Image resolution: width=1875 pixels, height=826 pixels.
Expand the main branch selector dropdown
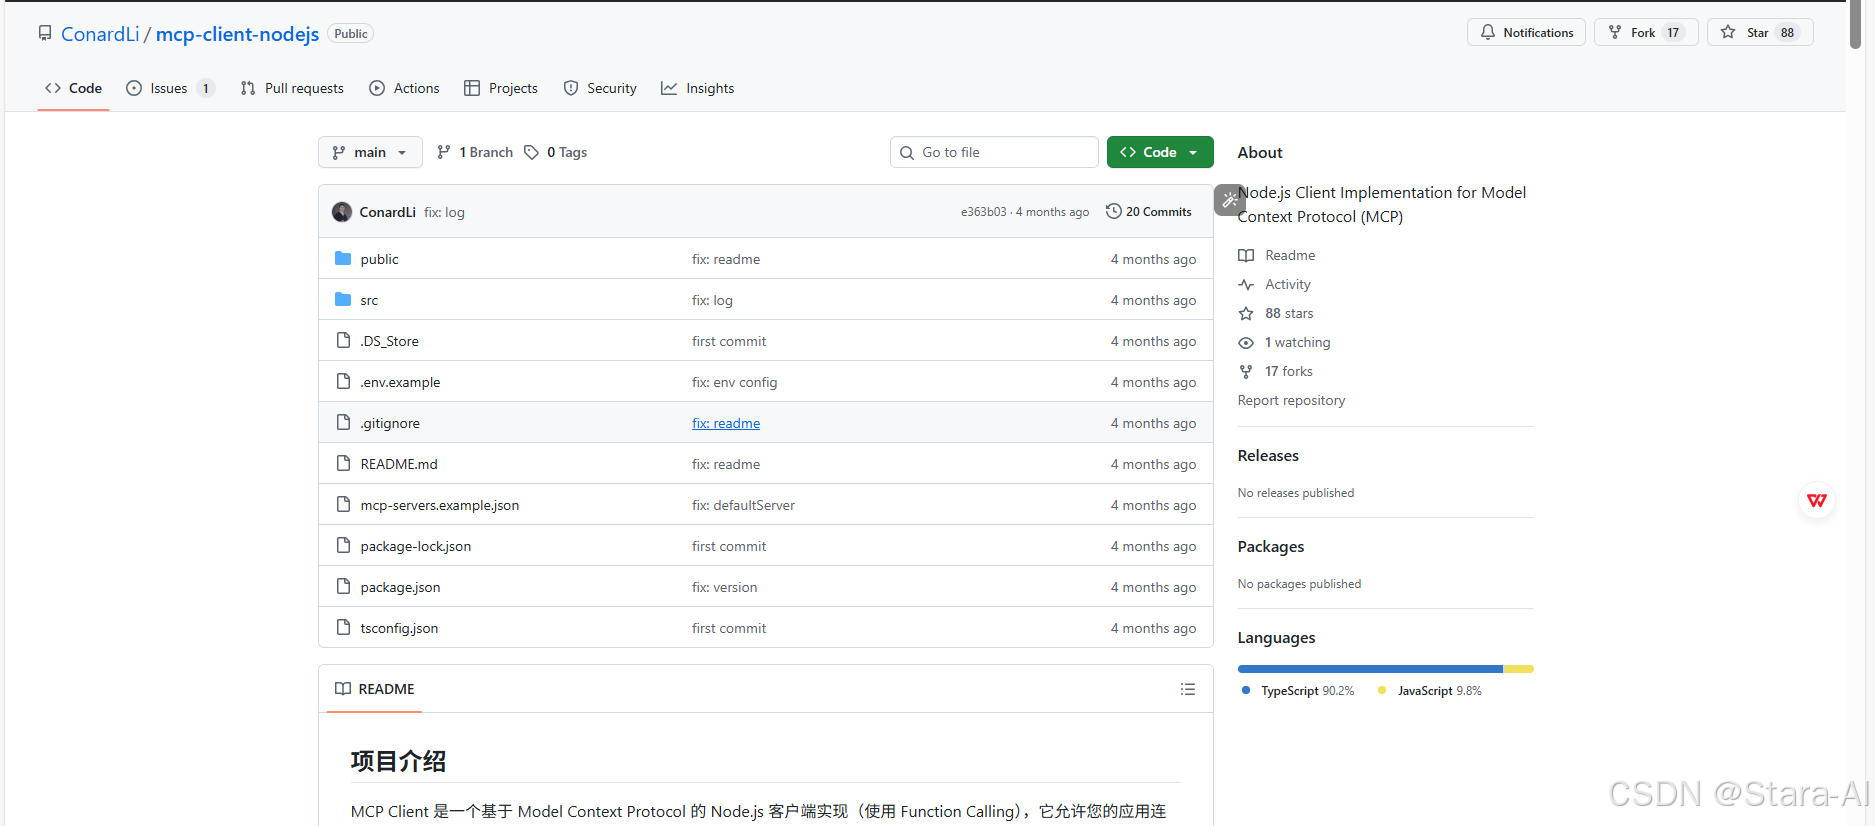370,152
